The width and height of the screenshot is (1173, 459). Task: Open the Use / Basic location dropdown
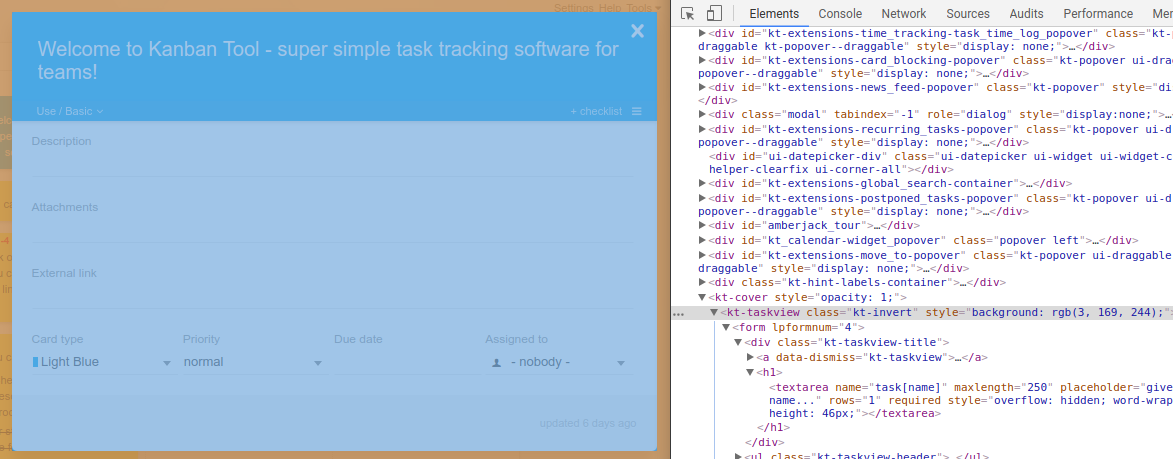(x=69, y=111)
